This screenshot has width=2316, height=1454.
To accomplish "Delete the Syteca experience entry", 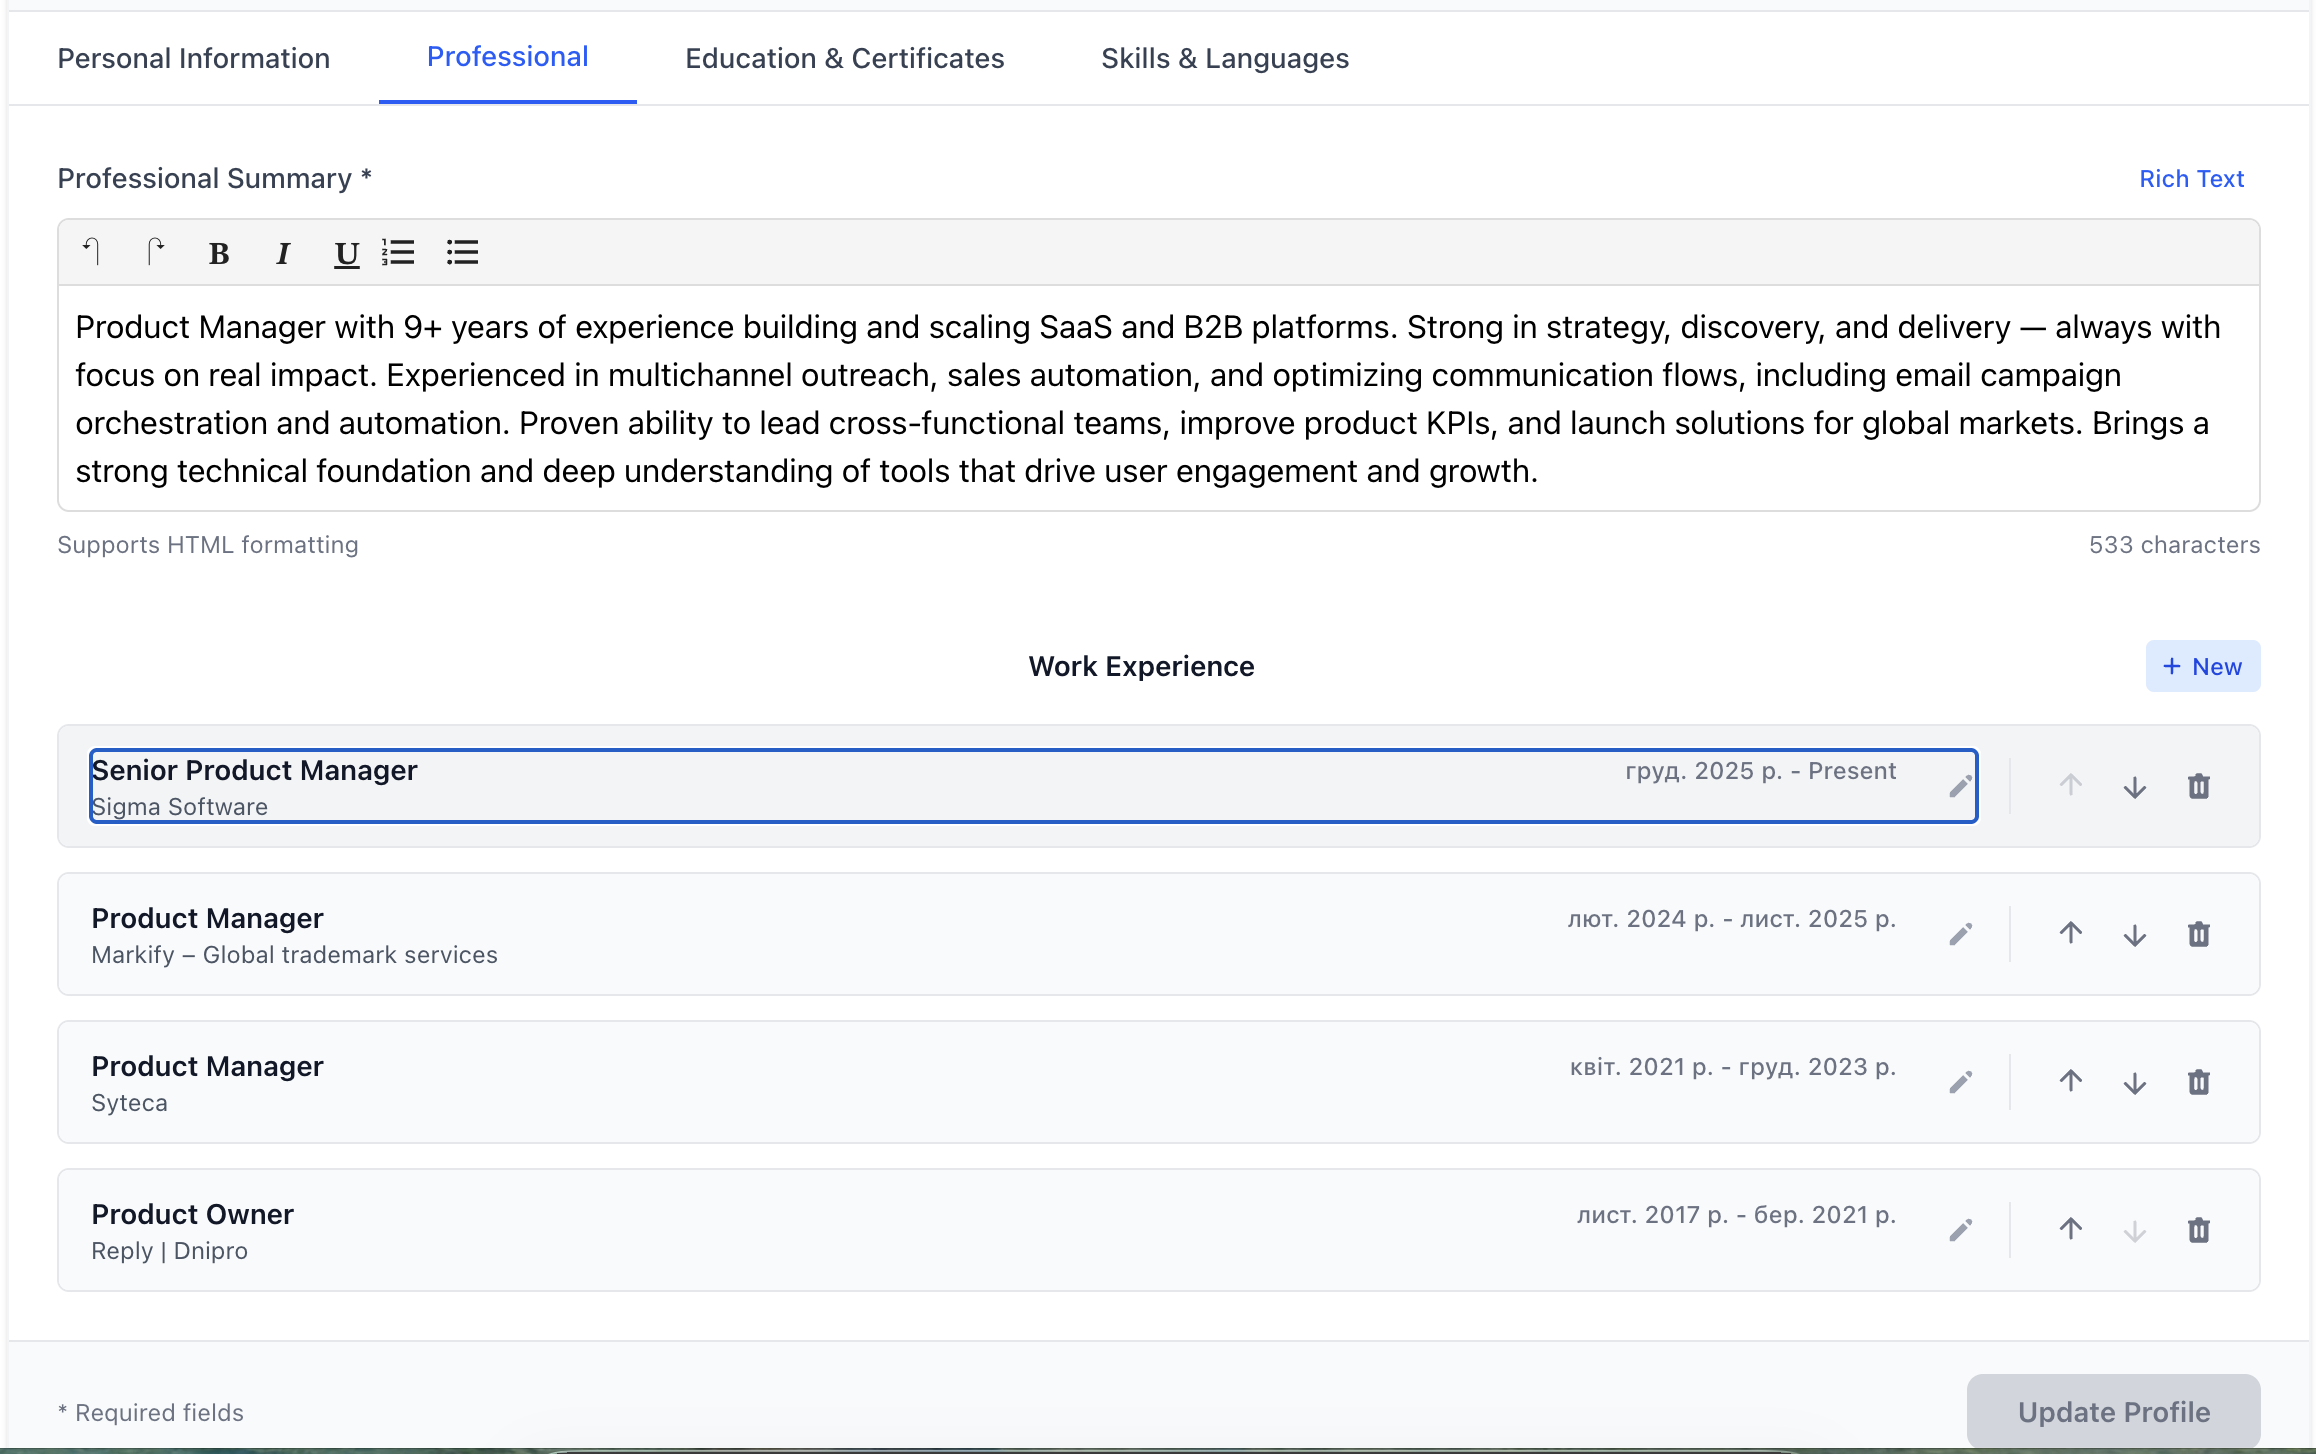I will click(x=2199, y=1082).
